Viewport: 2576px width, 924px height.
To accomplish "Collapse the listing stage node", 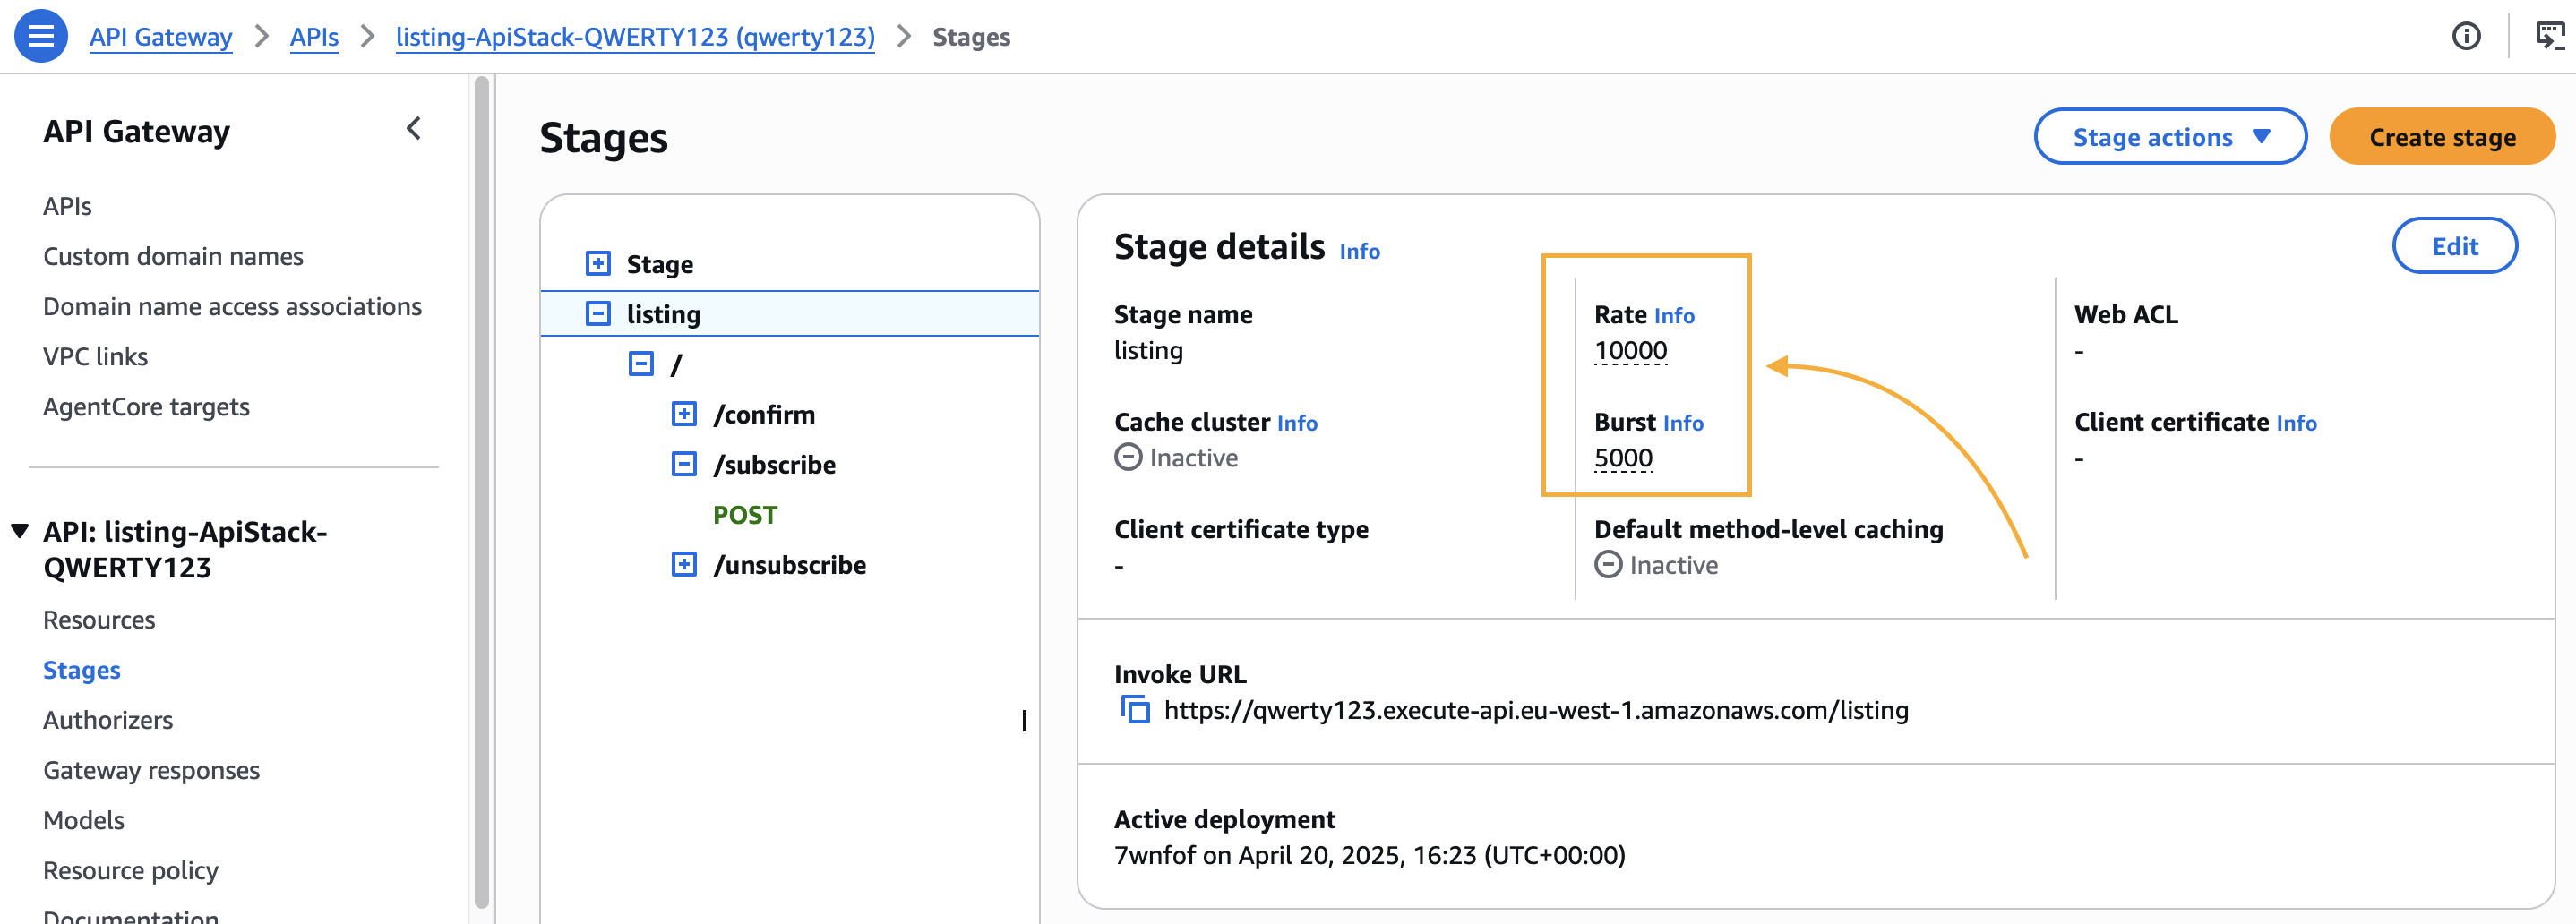I will point(598,313).
